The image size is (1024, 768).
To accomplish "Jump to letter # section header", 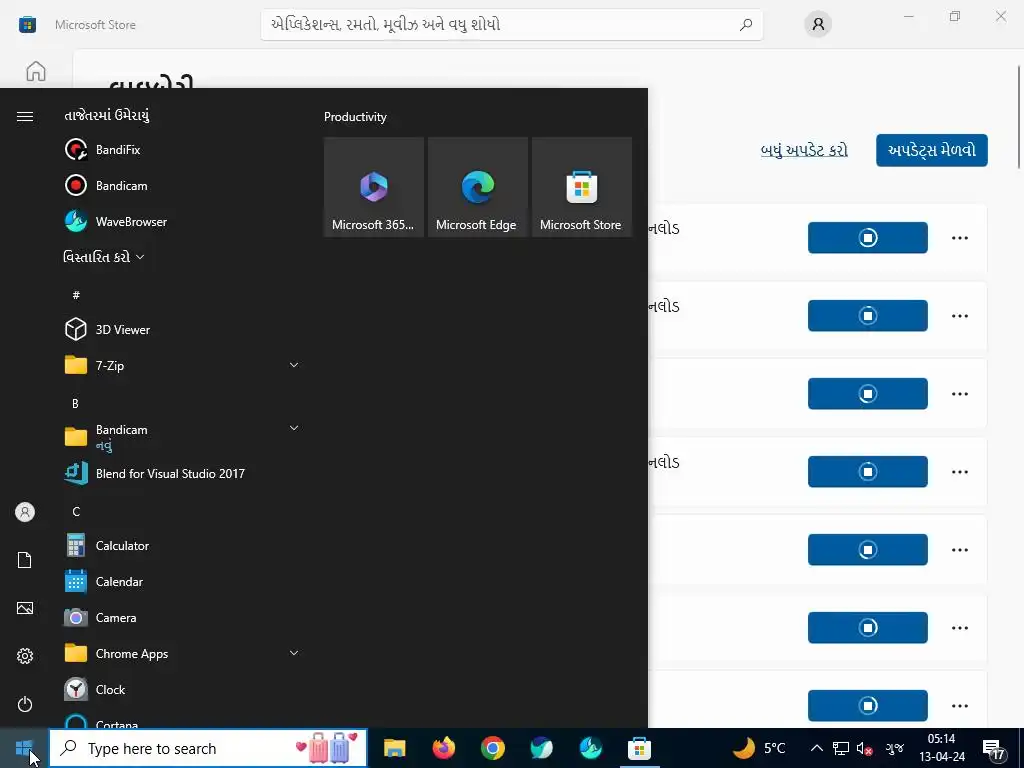I will coord(76,295).
